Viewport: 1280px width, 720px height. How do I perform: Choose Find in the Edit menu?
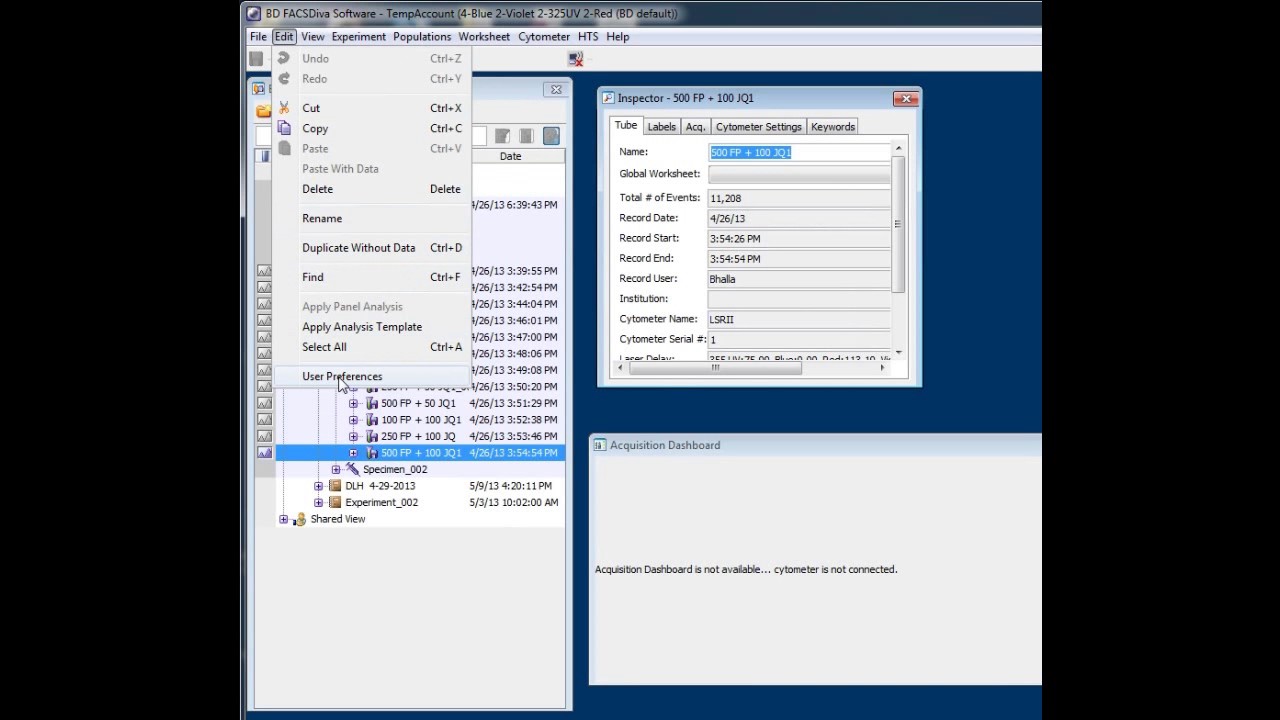371,277
